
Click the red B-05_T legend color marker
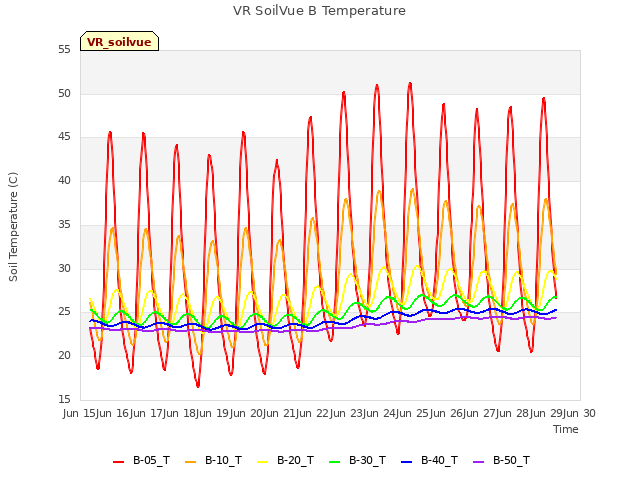(x=118, y=462)
